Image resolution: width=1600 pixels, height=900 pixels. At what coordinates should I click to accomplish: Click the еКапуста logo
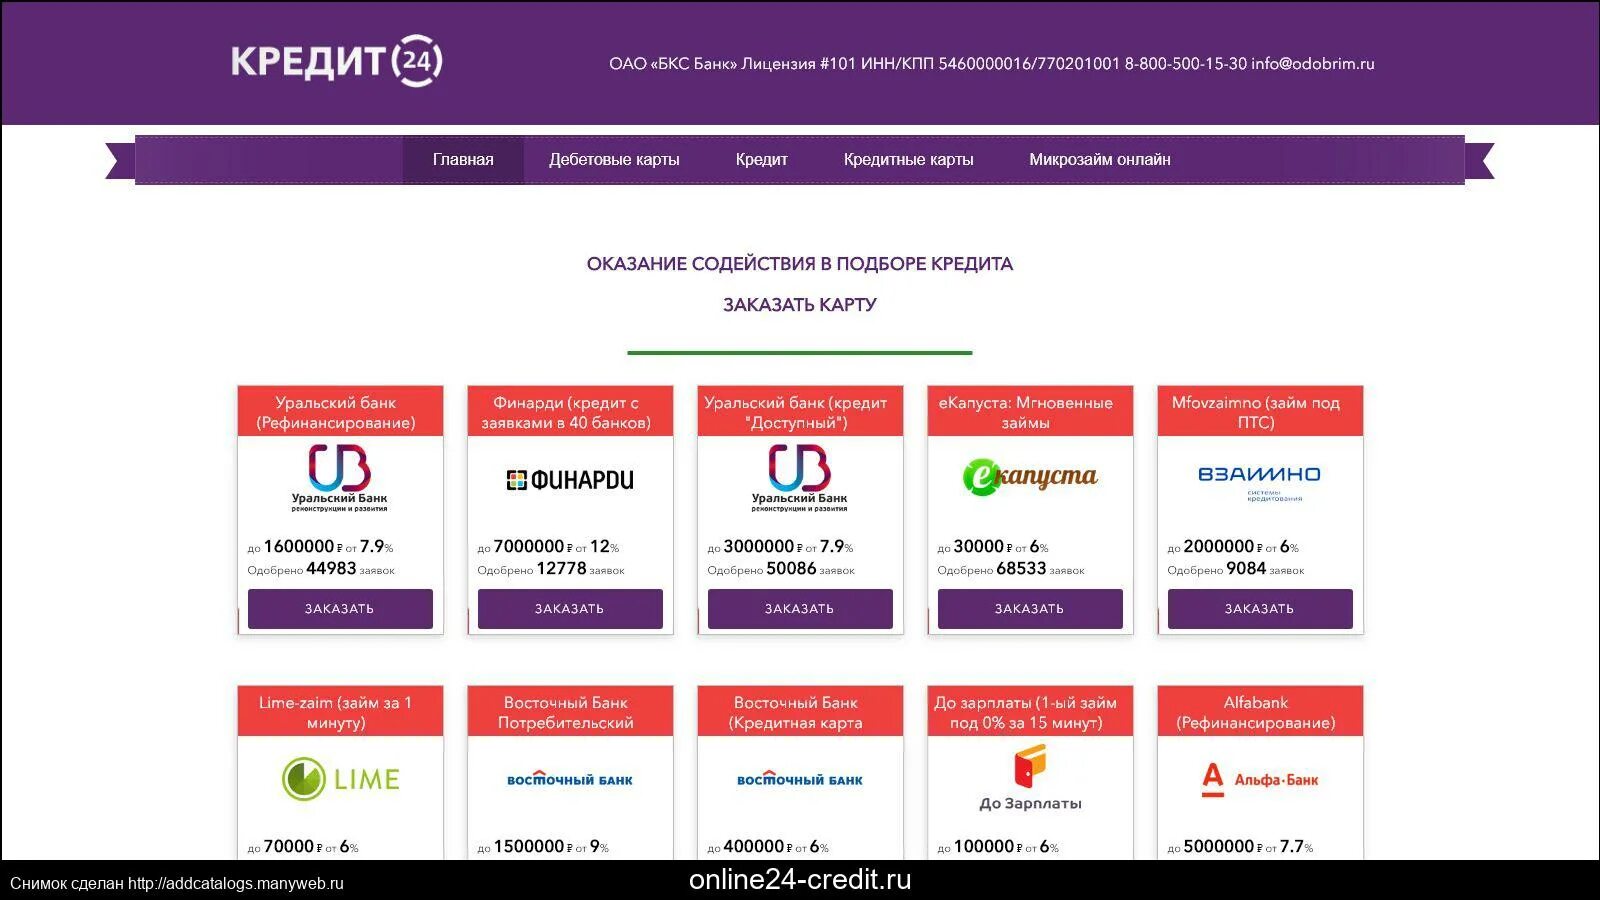tap(1030, 476)
